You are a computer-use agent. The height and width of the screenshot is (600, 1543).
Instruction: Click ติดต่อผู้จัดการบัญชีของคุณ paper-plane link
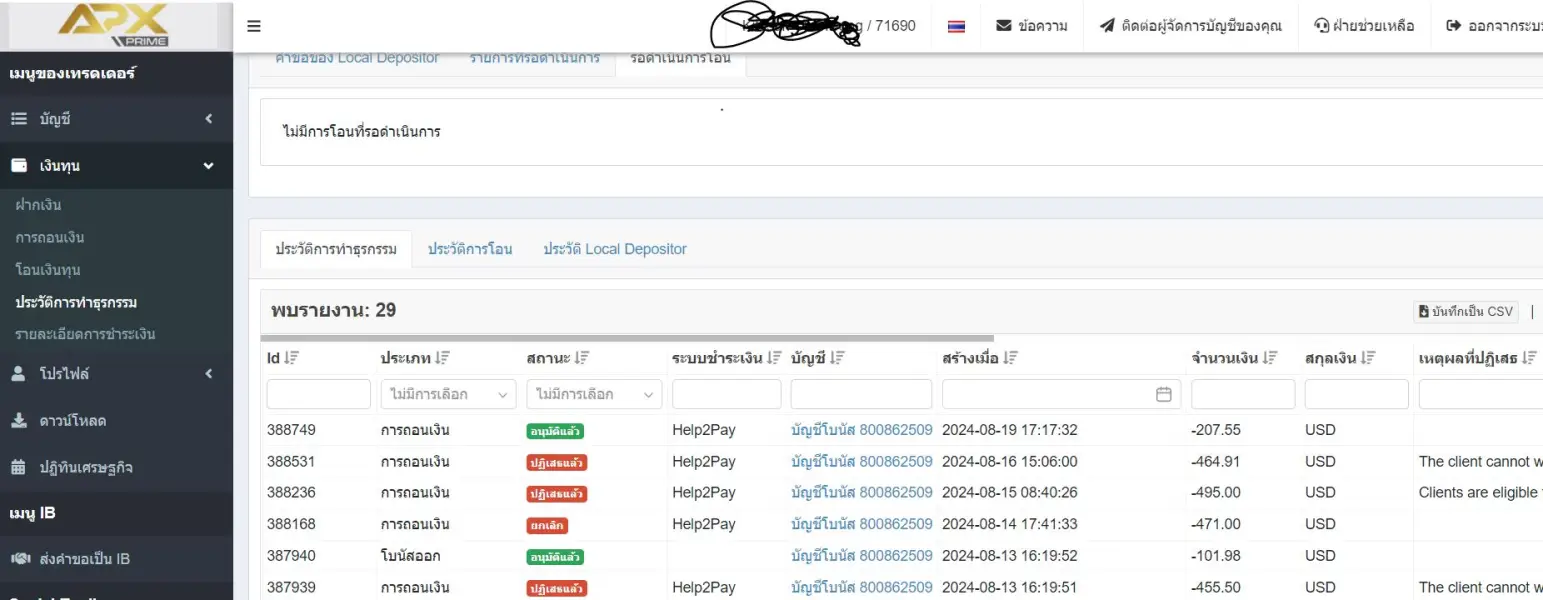coord(1190,26)
